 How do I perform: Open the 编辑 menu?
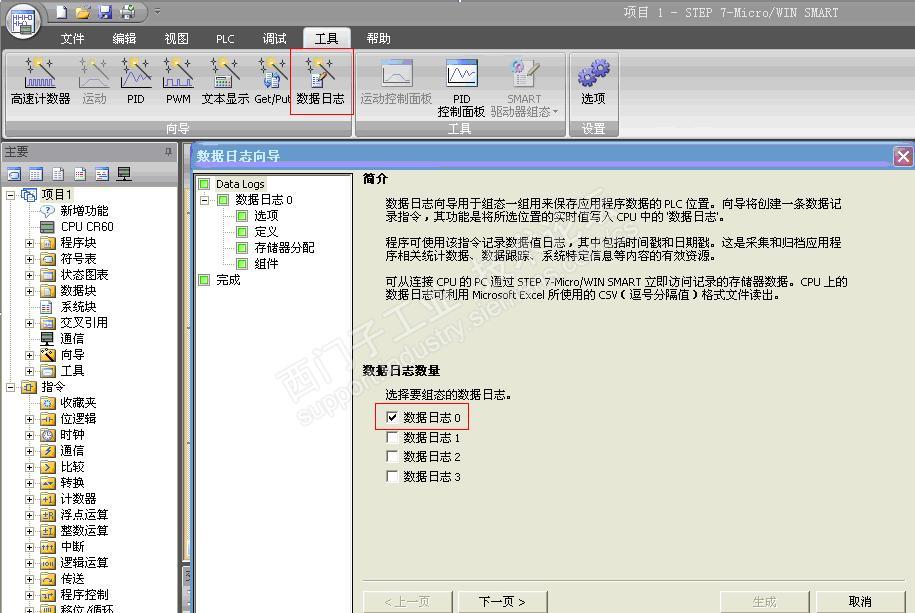point(124,39)
